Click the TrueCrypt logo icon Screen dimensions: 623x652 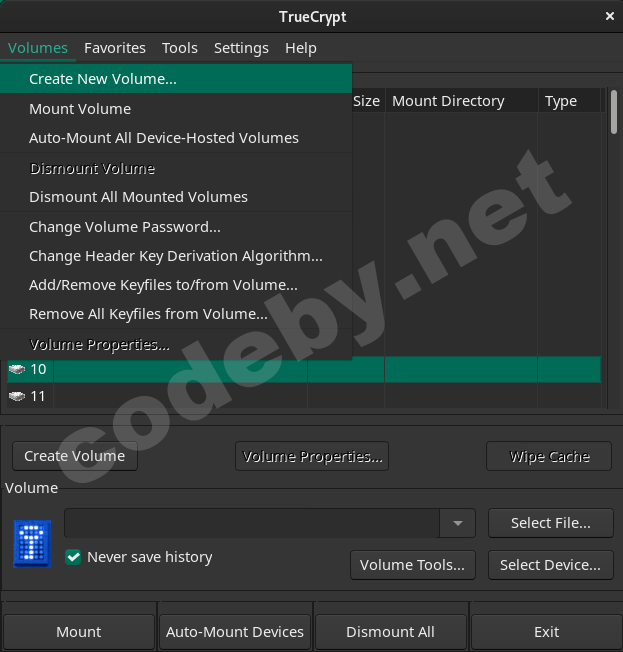point(32,543)
